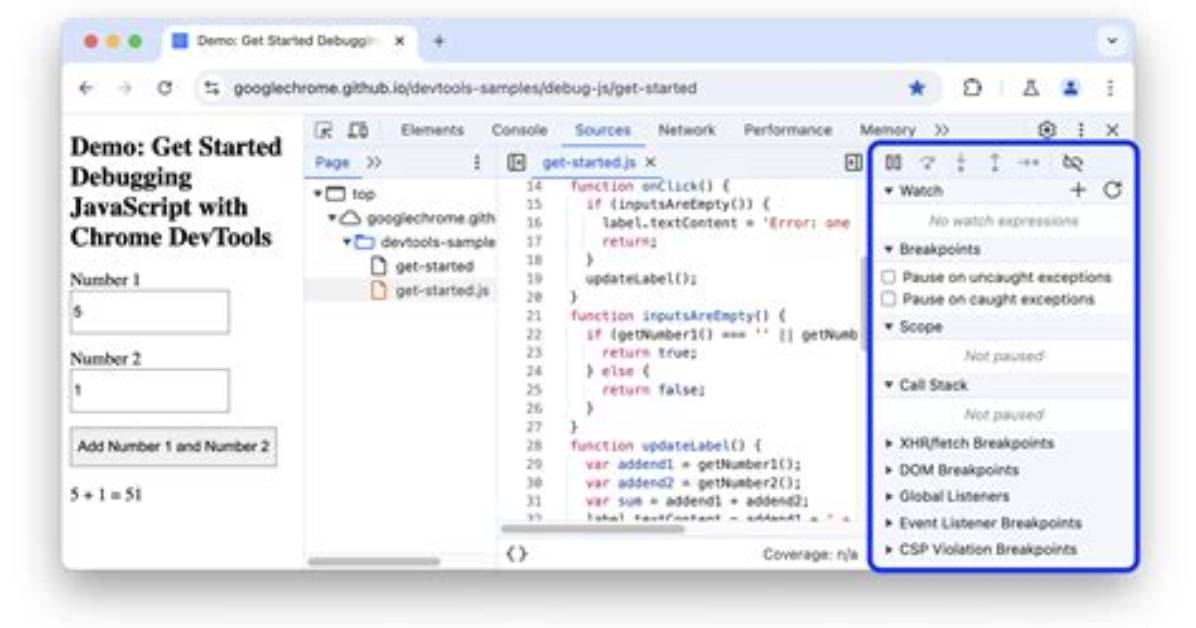The image size is (1196, 628).
Task: Toggle the device toolbar icon
Action: click(358, 130)
